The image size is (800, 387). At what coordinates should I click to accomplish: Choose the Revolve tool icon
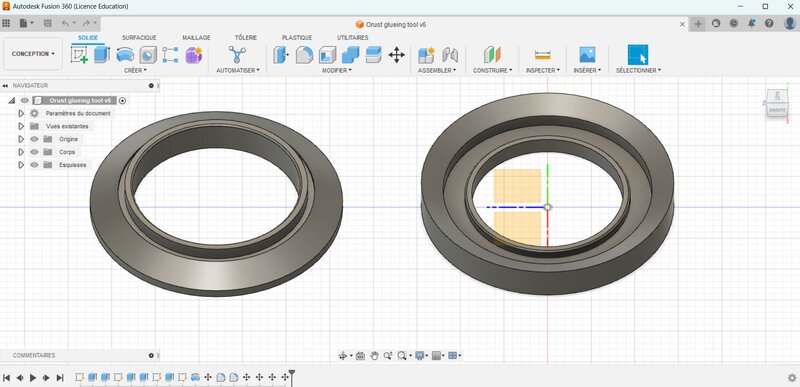tap(125, 55)
